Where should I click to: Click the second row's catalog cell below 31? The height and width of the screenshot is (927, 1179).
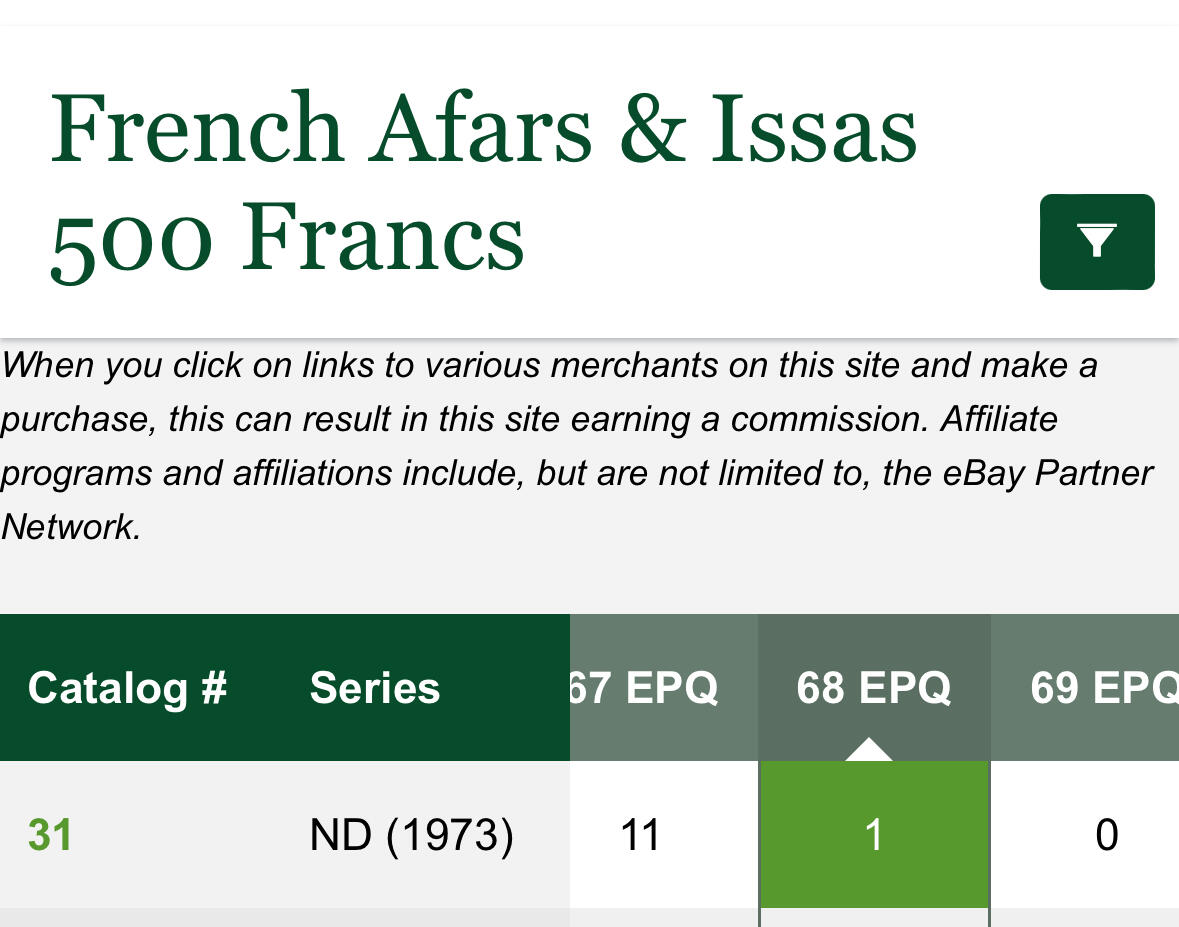pyautogui.click(x=128, y=918)
